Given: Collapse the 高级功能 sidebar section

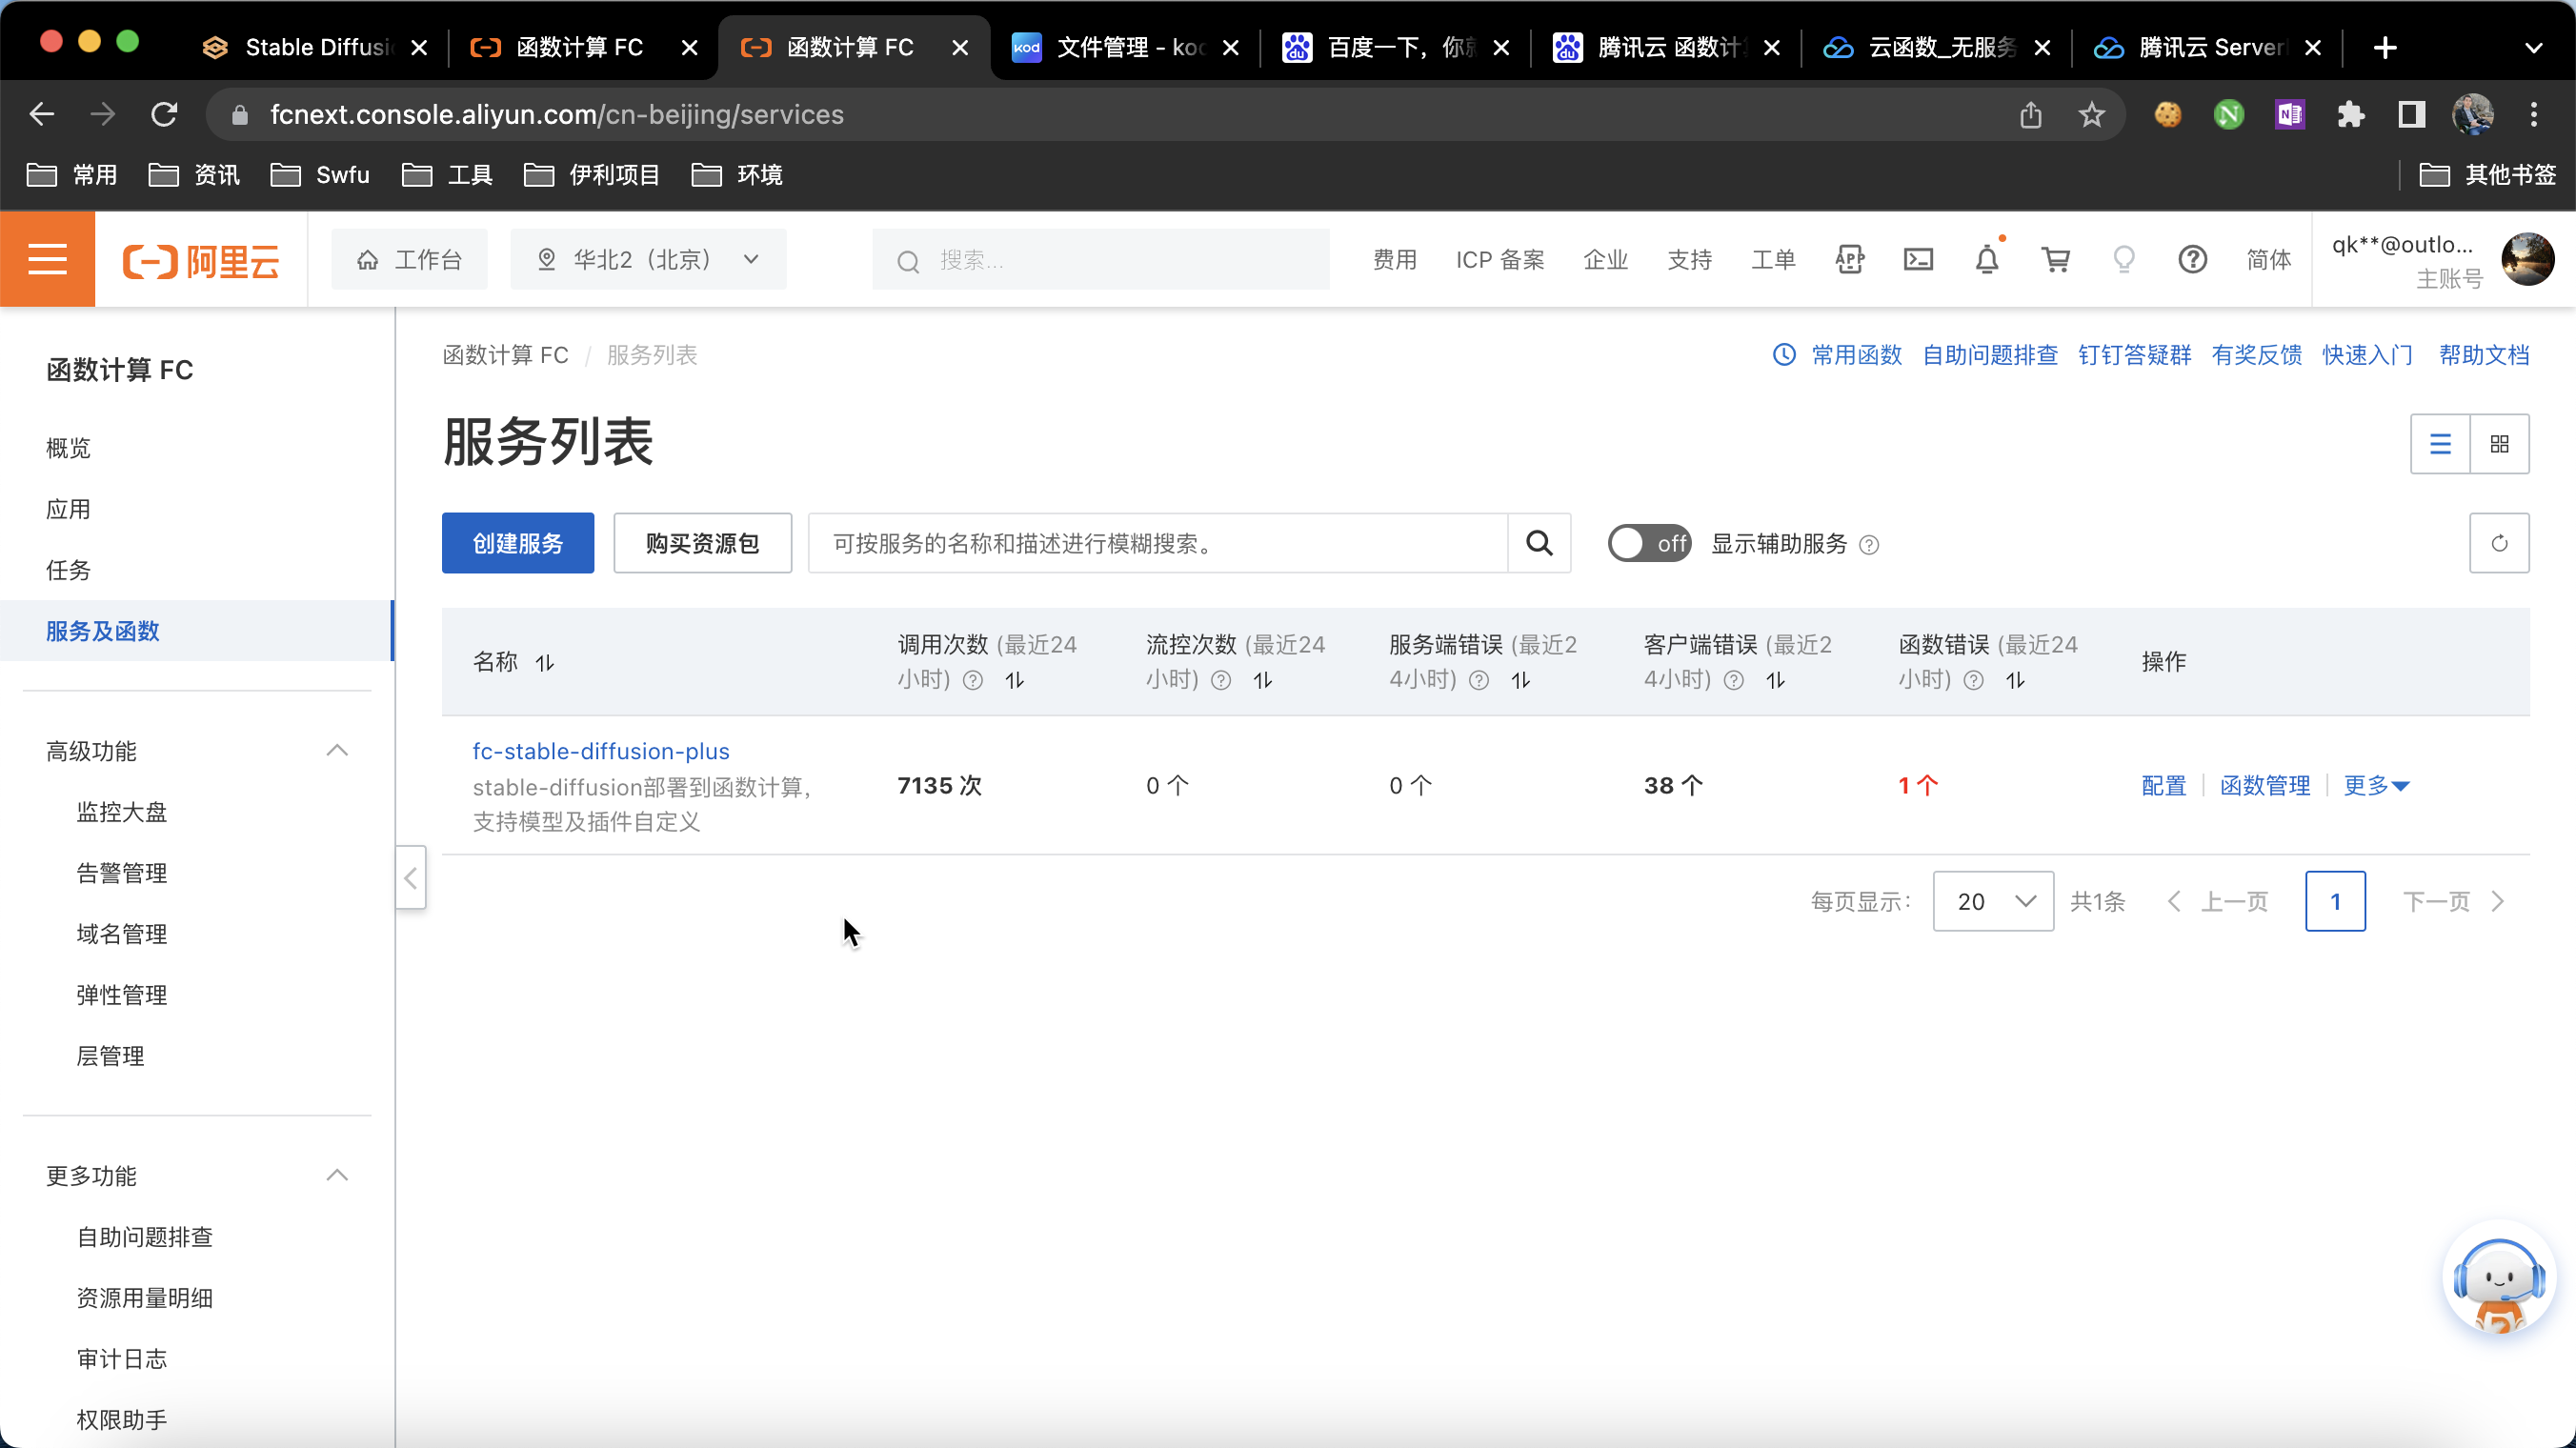Looking at the screenshot, I should (x=337, y=750).
